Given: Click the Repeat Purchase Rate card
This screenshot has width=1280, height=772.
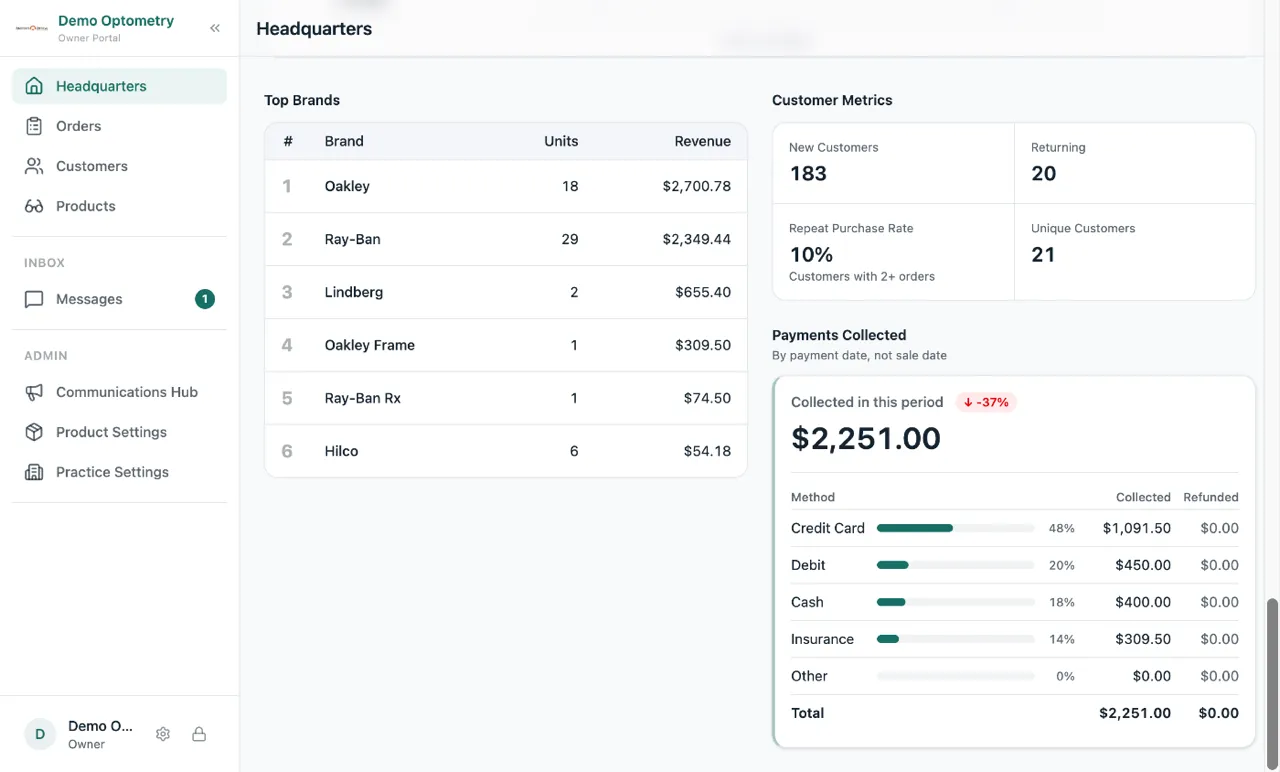Looking at the screenshot, I should tap(893, 252).
